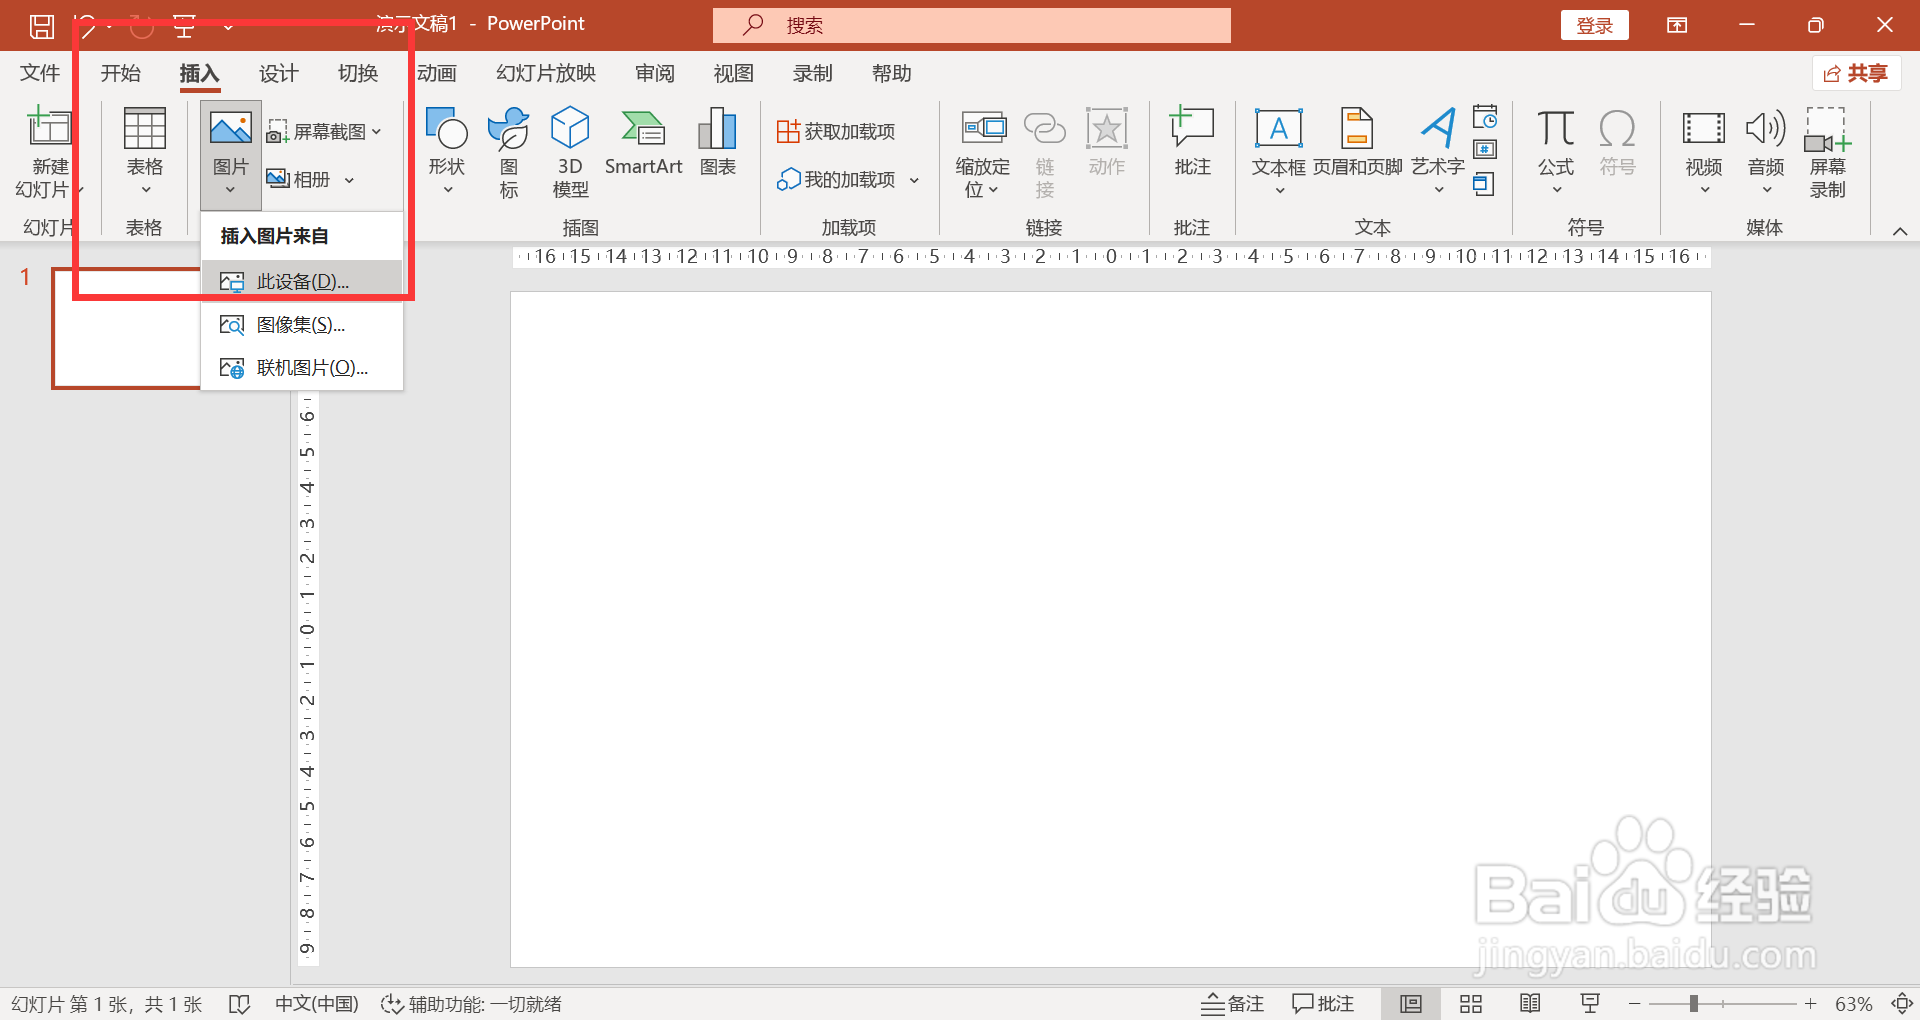Expand the Photo Album dropdown arrow
1920x1020 pixels.
349,181
